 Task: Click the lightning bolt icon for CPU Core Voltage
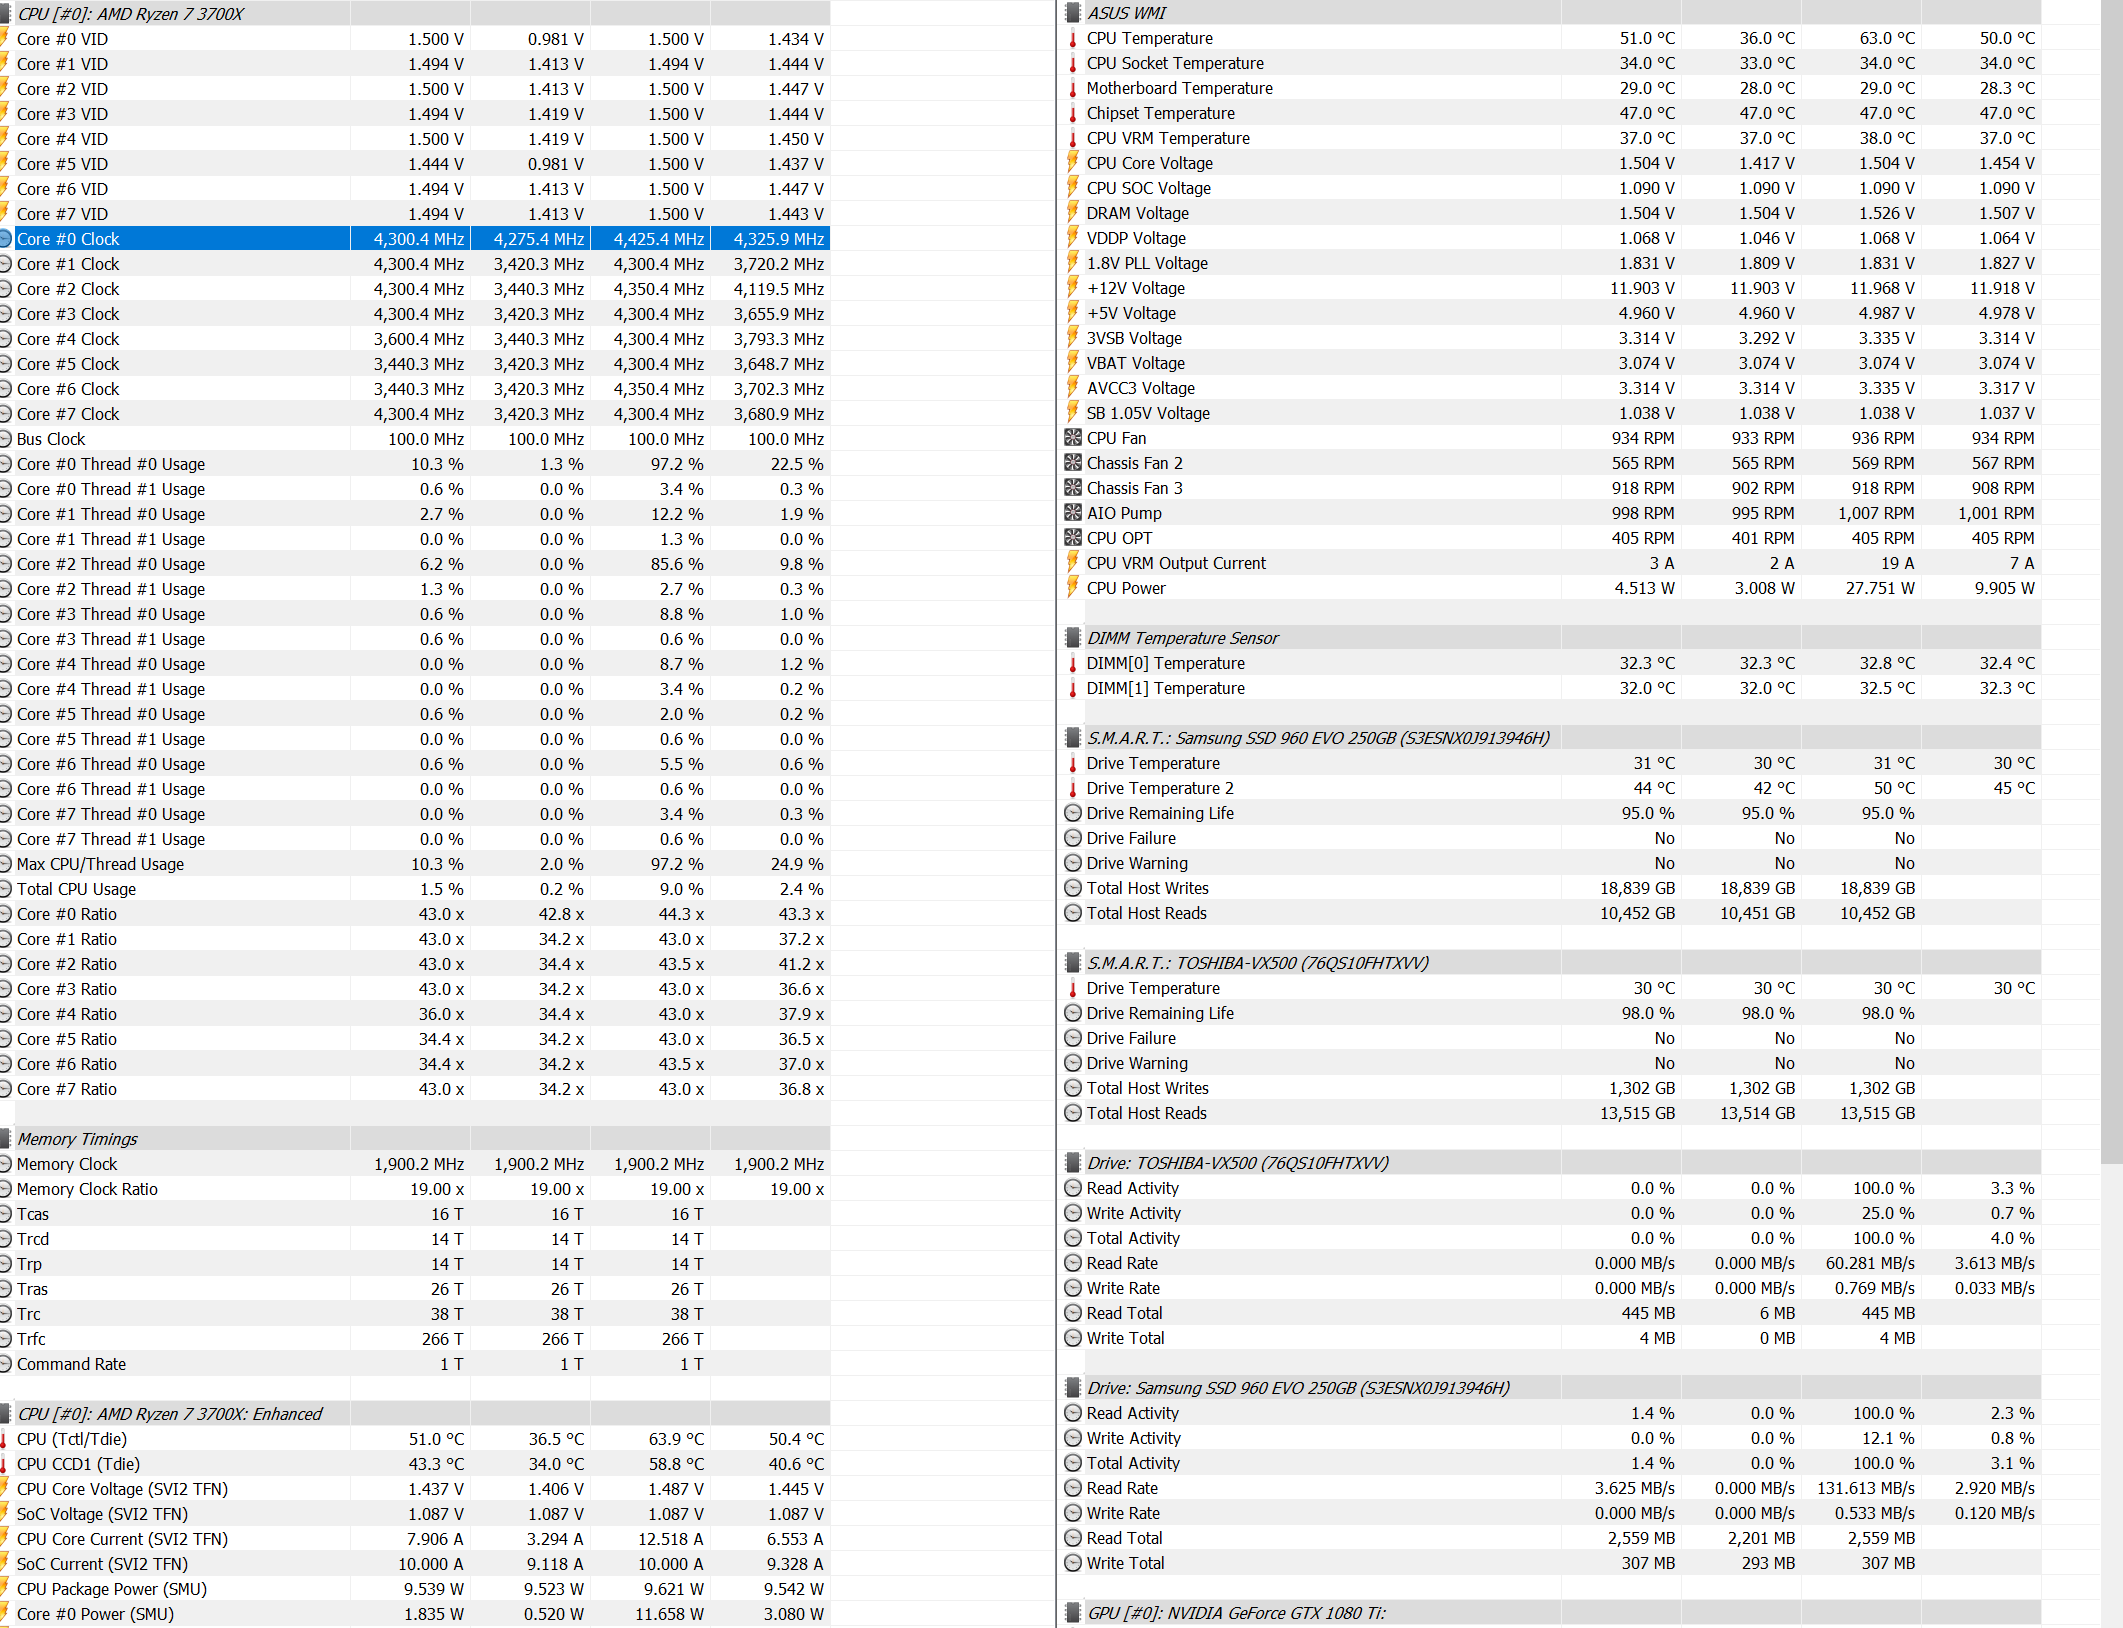click(x=1073, y=163)
